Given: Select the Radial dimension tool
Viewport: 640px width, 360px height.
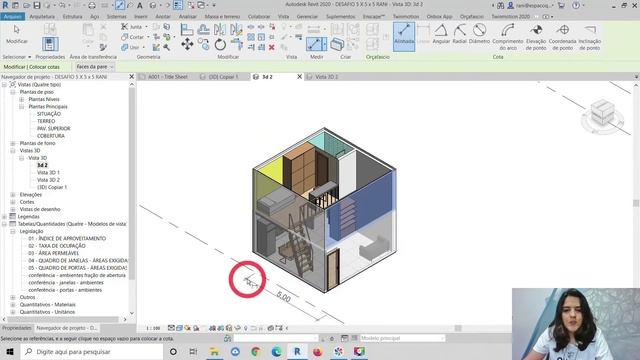Looking at the screenshot, I should (x=460, y=34).
